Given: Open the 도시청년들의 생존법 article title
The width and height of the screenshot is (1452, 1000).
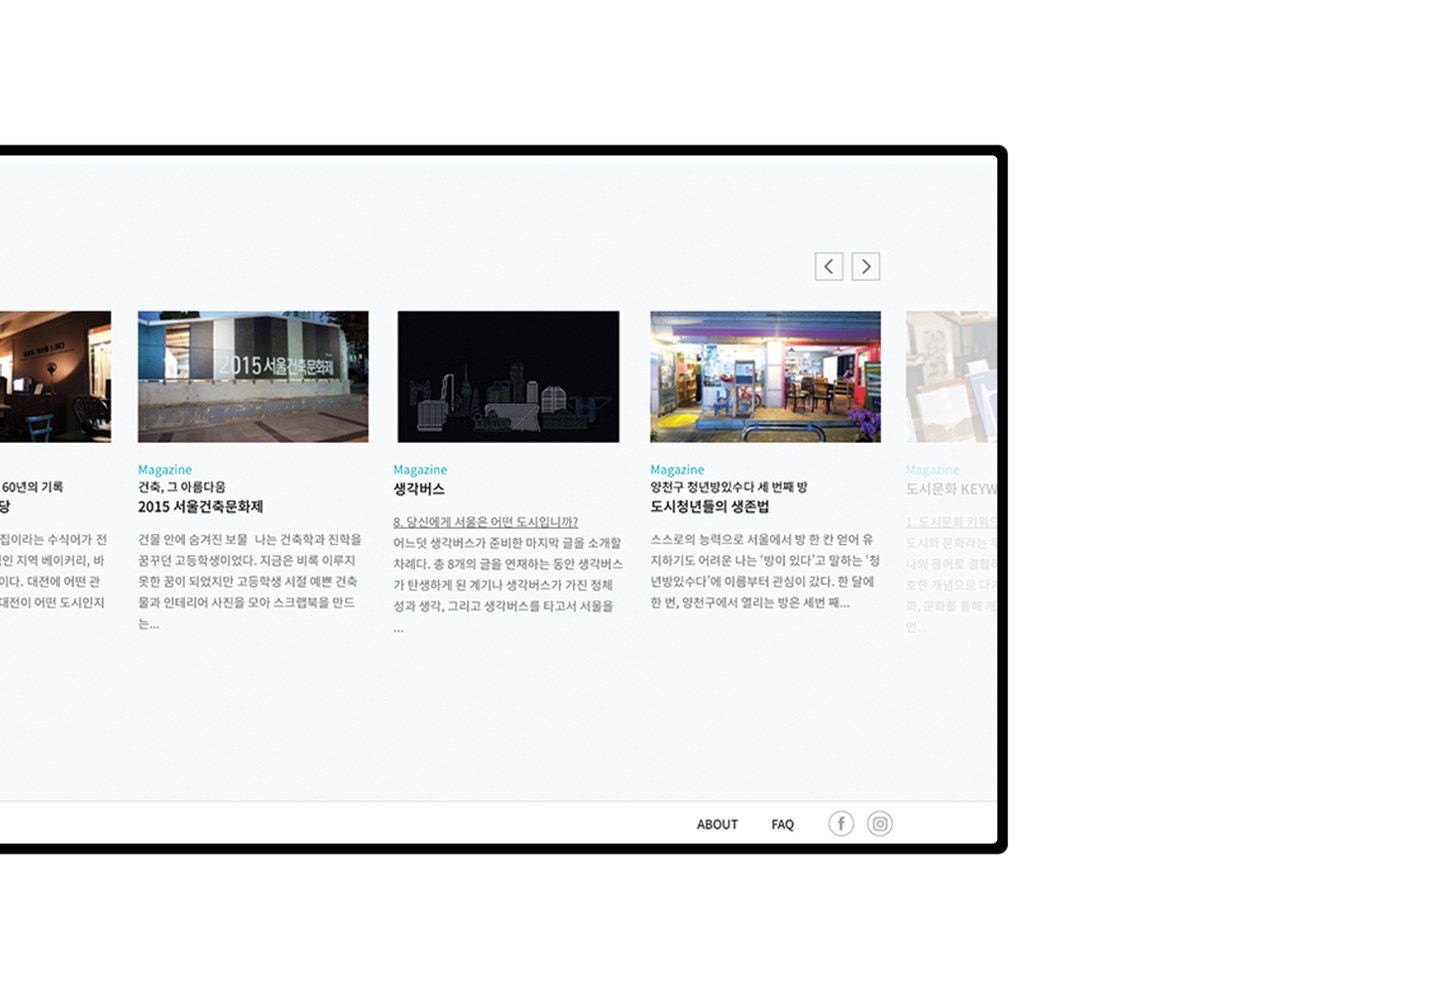Looking at the screenshot, I should tap(709, 506).
